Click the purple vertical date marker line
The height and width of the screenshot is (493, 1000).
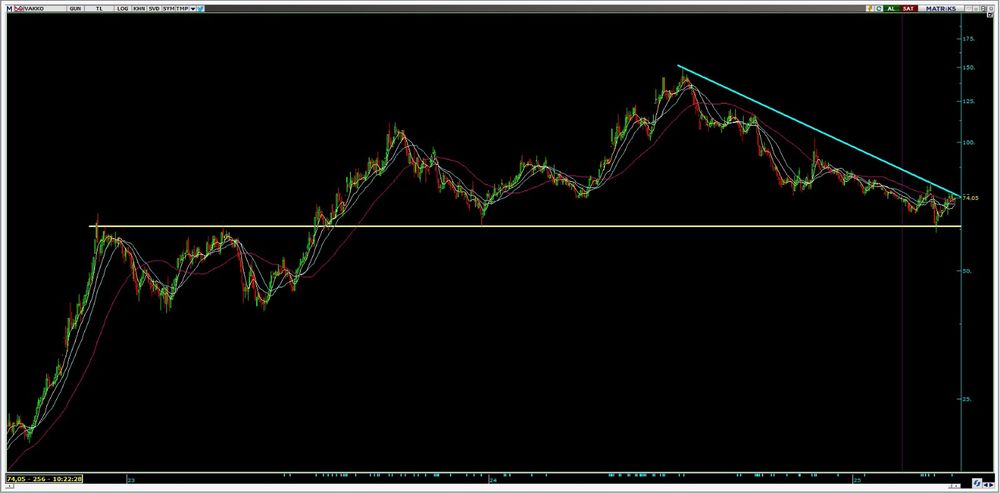pyautogui.click(x=902, y=242)
